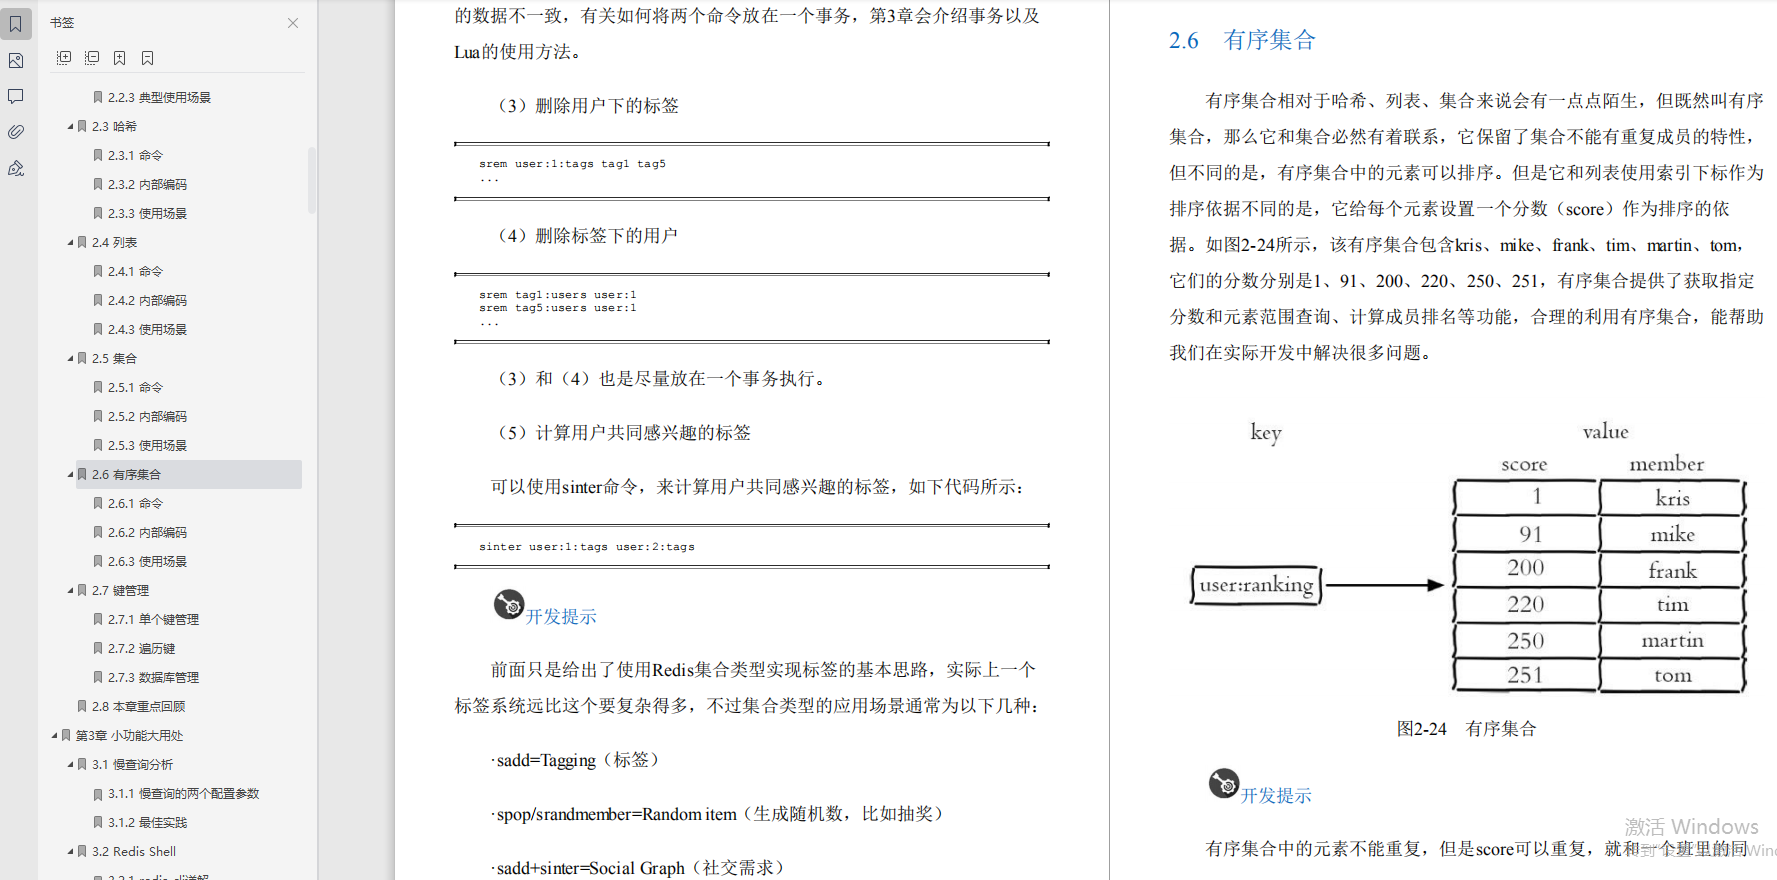
Task: Open the thumbnails panel icon in sidebar
Action: [x=16, y=60]
